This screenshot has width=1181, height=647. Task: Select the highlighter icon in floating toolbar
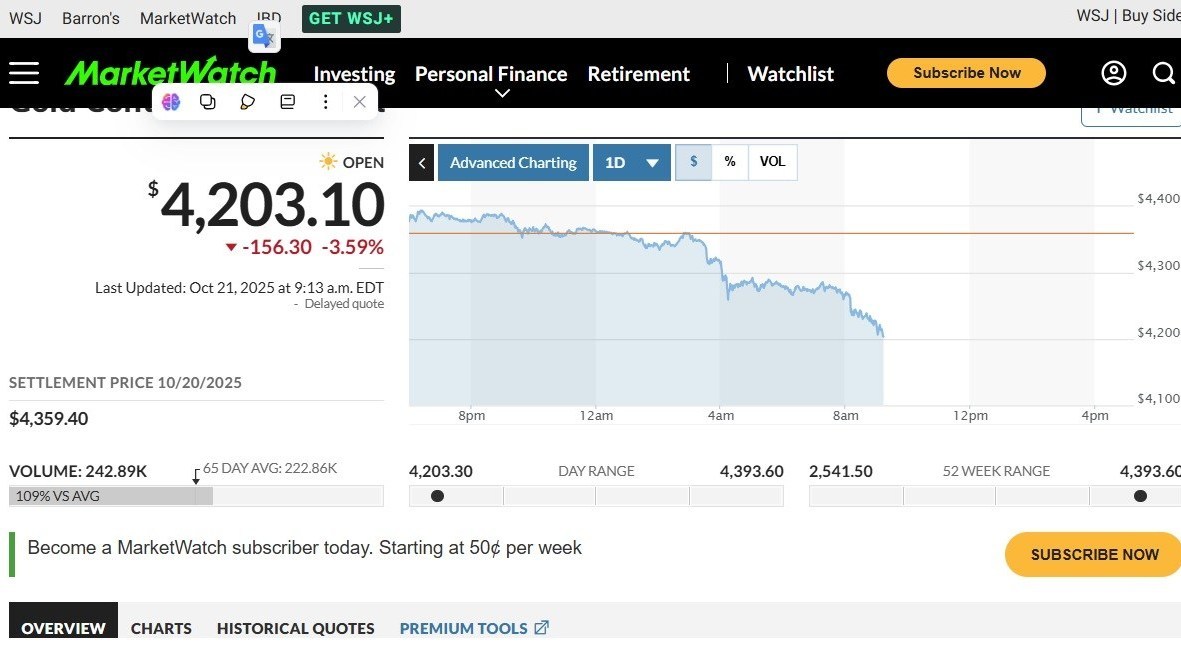pyautogui.click(x=248, y=102)
